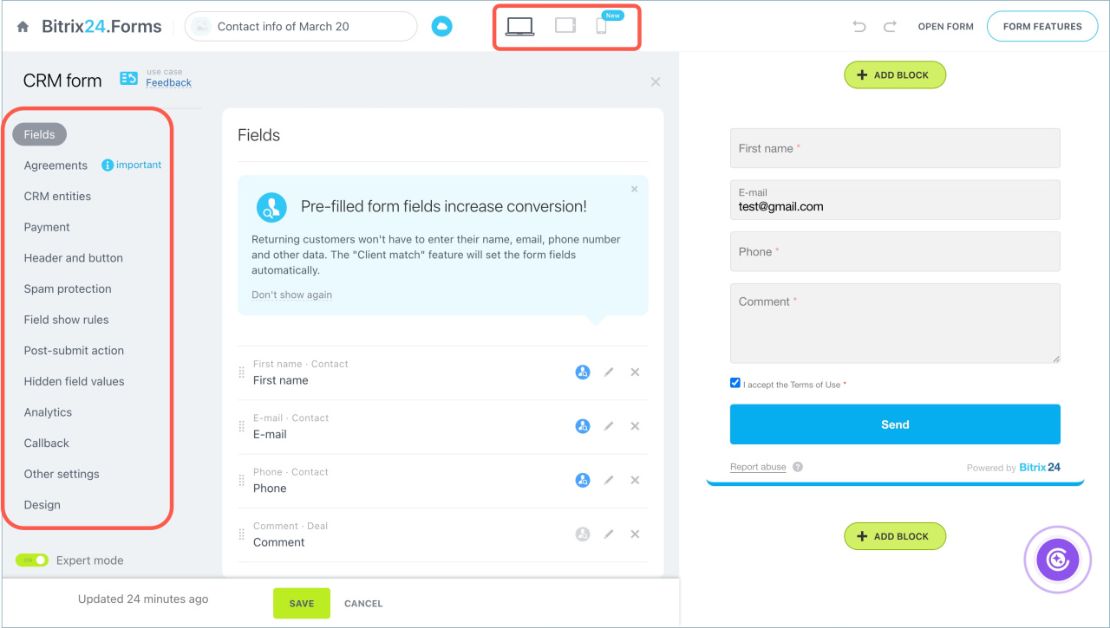Viewport: 1110px width, 628px height.
Task: Dismiss the pre-filled fields hint box
Action: [x=634, y=189]
